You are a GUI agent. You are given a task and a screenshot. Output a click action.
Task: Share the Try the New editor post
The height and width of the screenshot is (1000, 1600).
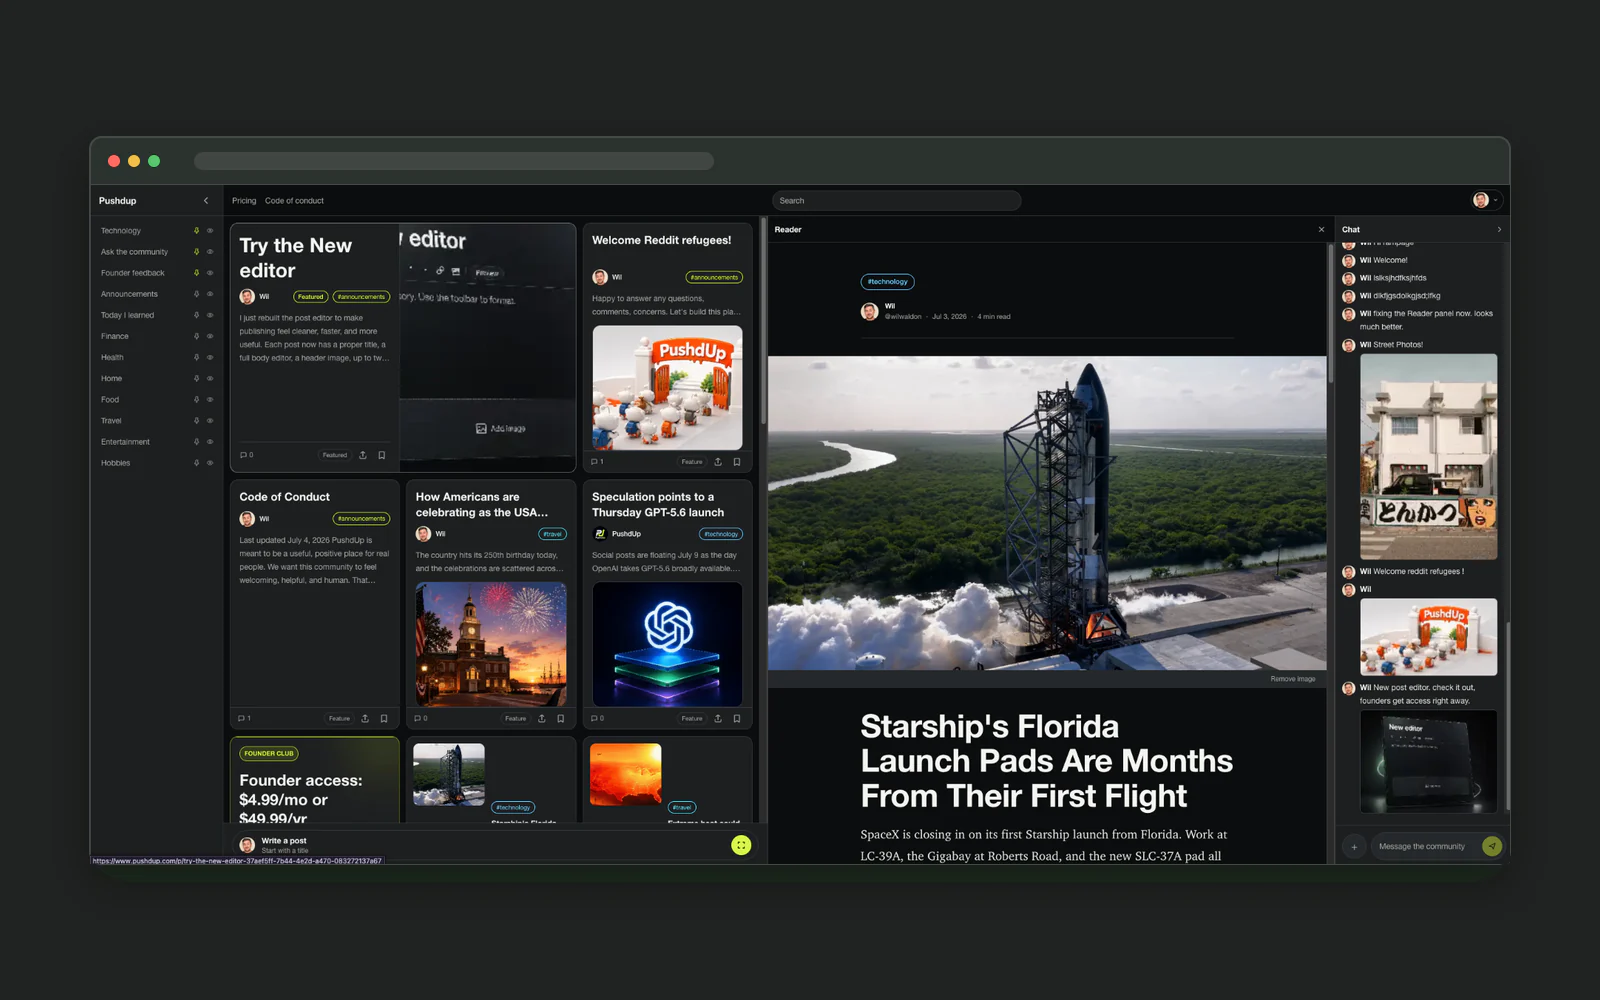(x=363, y=455)
